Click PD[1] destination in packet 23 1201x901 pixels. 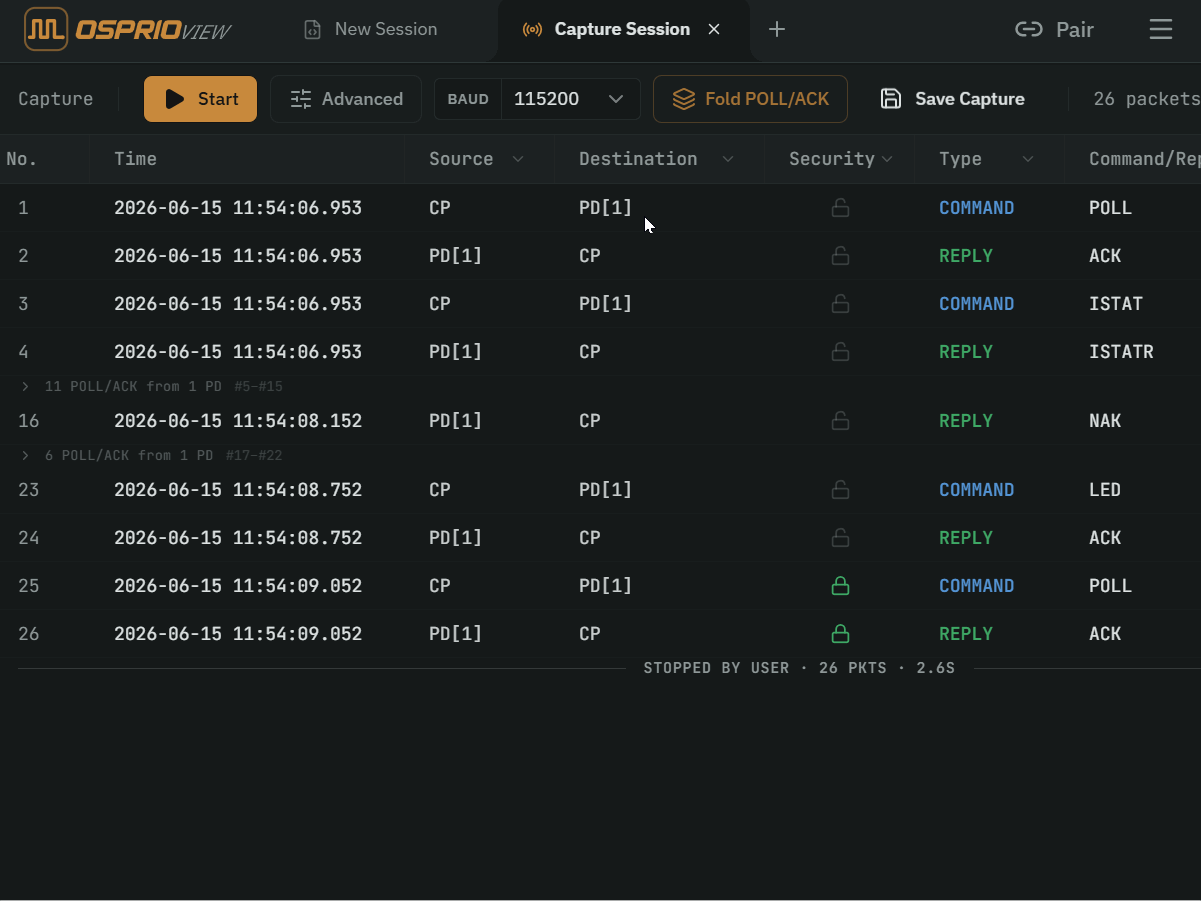(606, 490)
